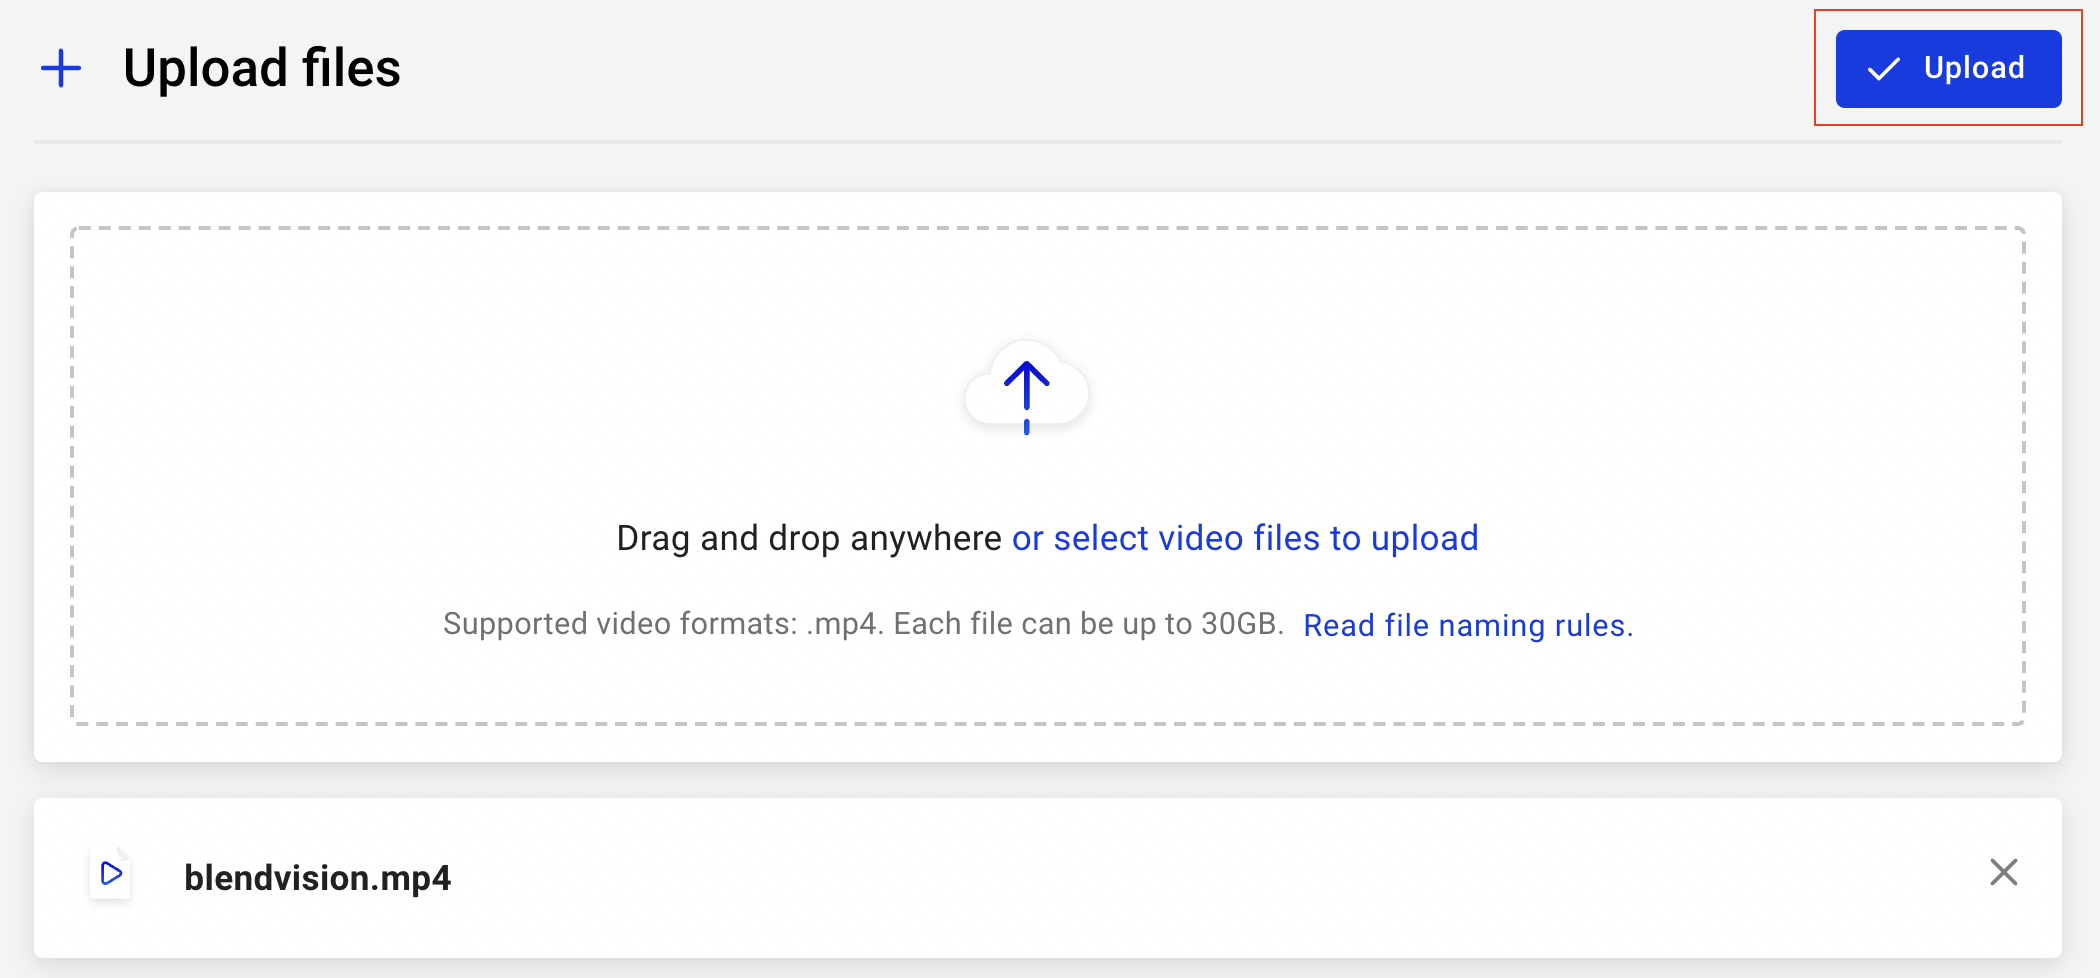Click the '.mp4' extension in file name
This screenshot has height=978, width=2100.
pyautogui.click(x=411, y=878)
